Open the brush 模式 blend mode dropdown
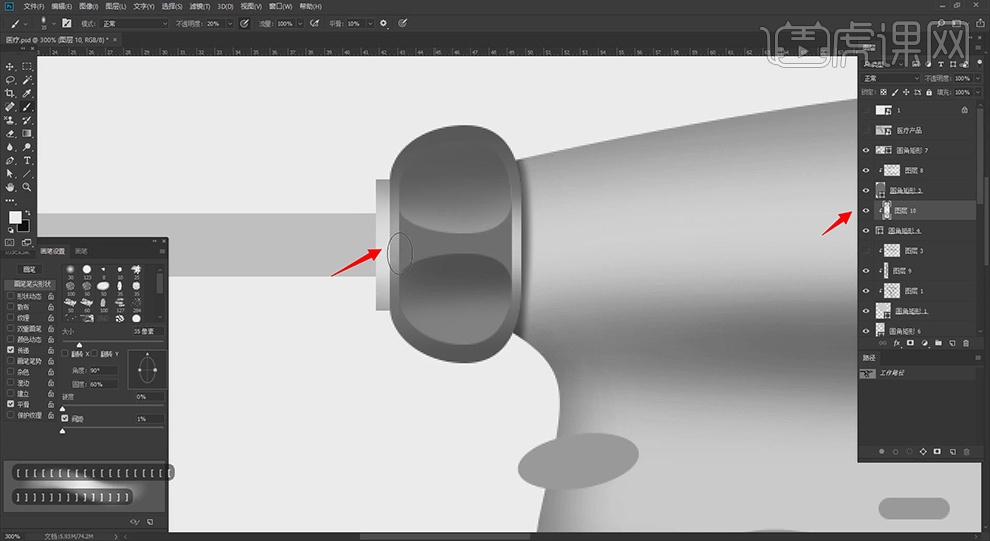 click(x=134, y=23)
